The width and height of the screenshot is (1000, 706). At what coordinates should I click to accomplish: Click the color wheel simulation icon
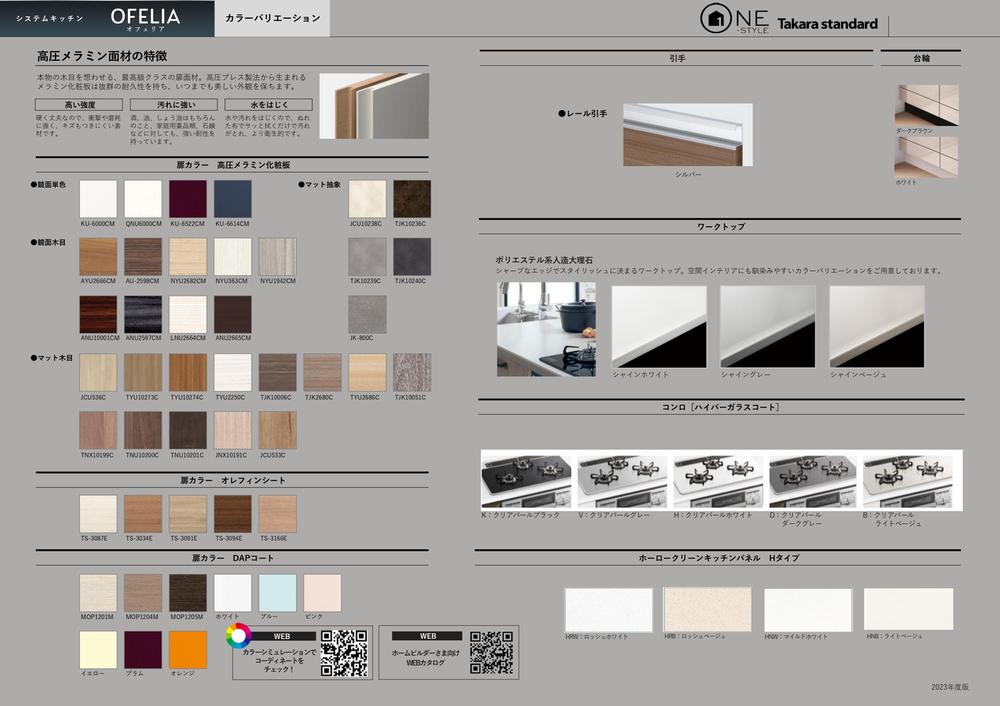coord(238,635)
